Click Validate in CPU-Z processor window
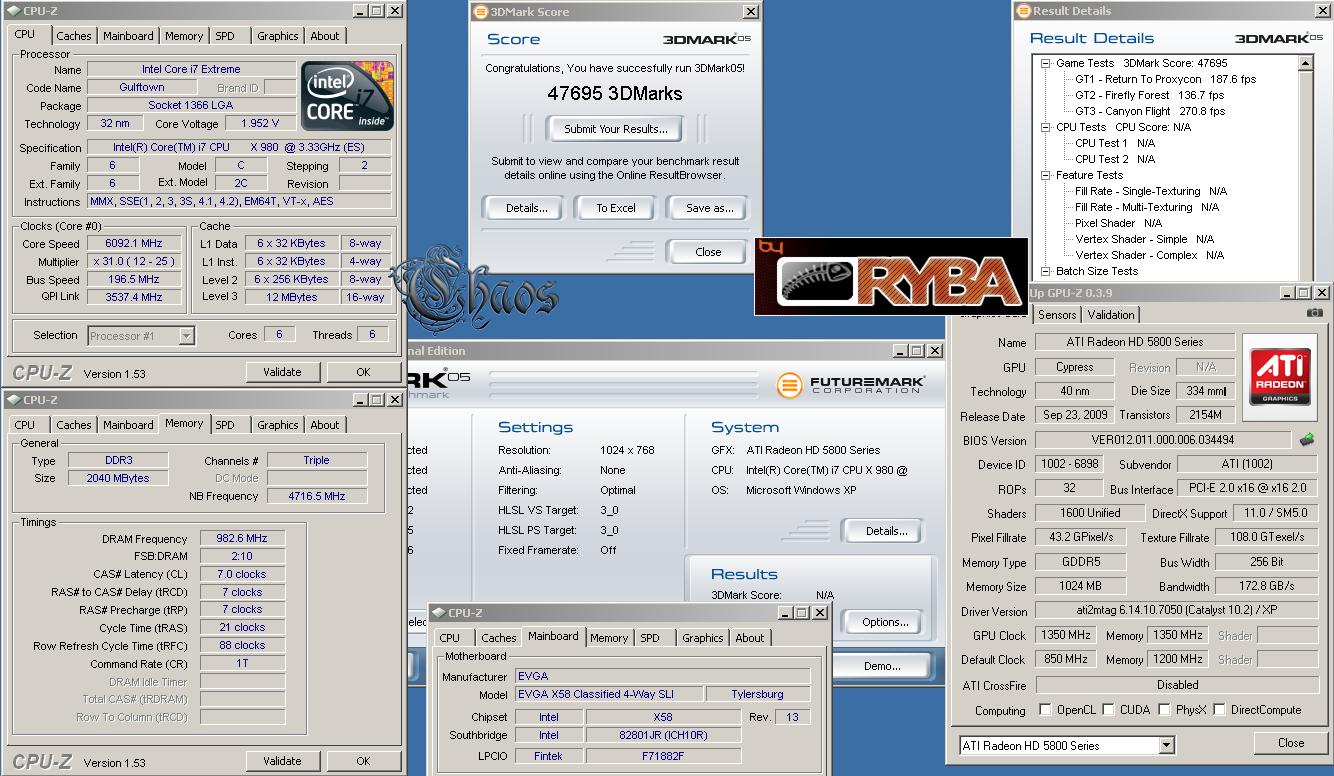Viewport: 1334px width, 776px height. coord(282,372)
